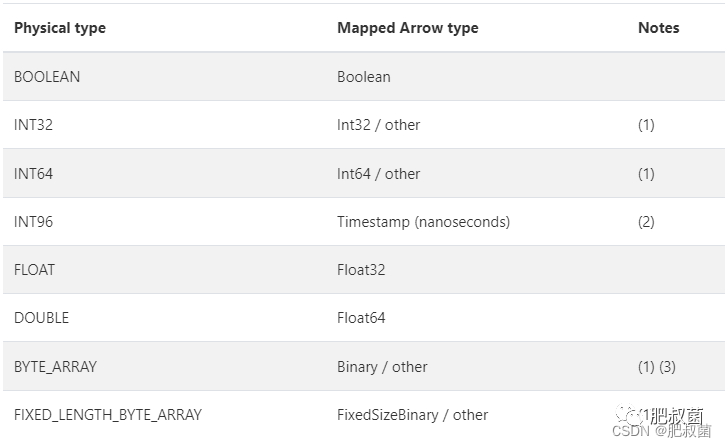Click the INT32 cell
This screenshot has width=727, height=448.
pos(34,125)
